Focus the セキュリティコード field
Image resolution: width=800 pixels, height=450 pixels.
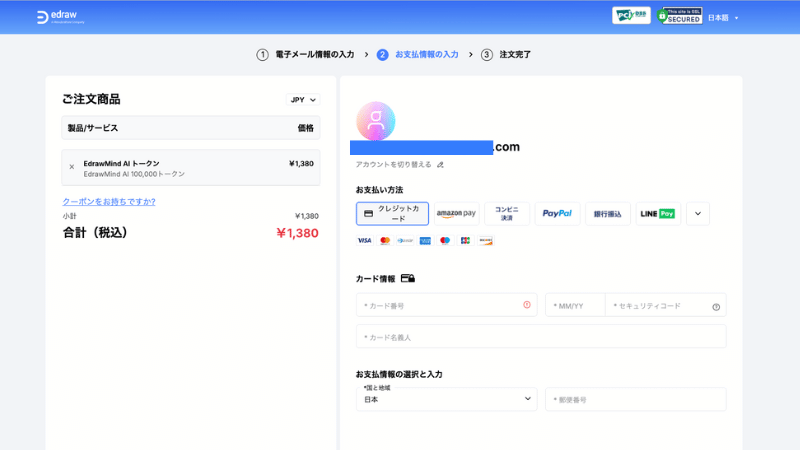(x=665, y=305)
